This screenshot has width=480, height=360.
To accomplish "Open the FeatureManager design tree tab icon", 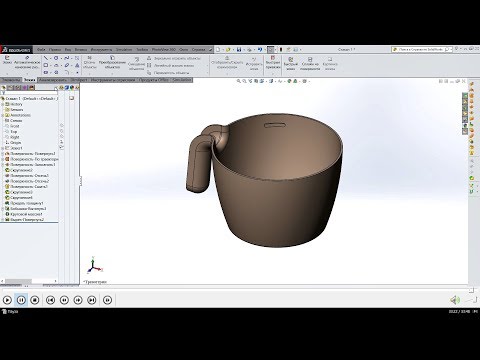I will click(4, 88).
